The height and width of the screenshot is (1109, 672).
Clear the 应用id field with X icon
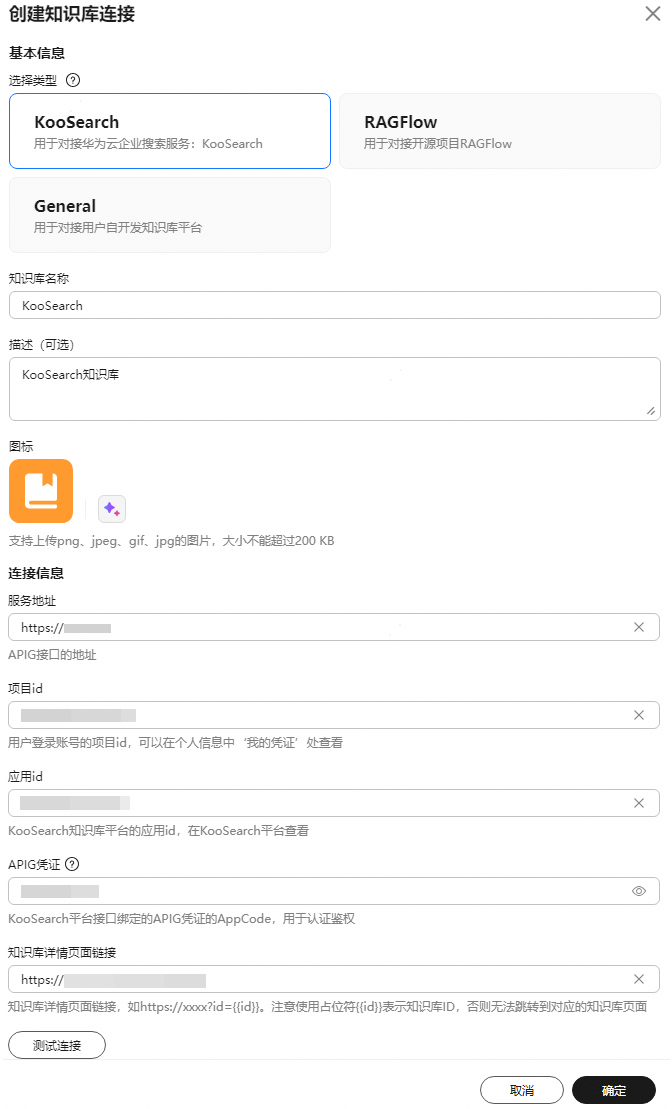tap(639, 803)
